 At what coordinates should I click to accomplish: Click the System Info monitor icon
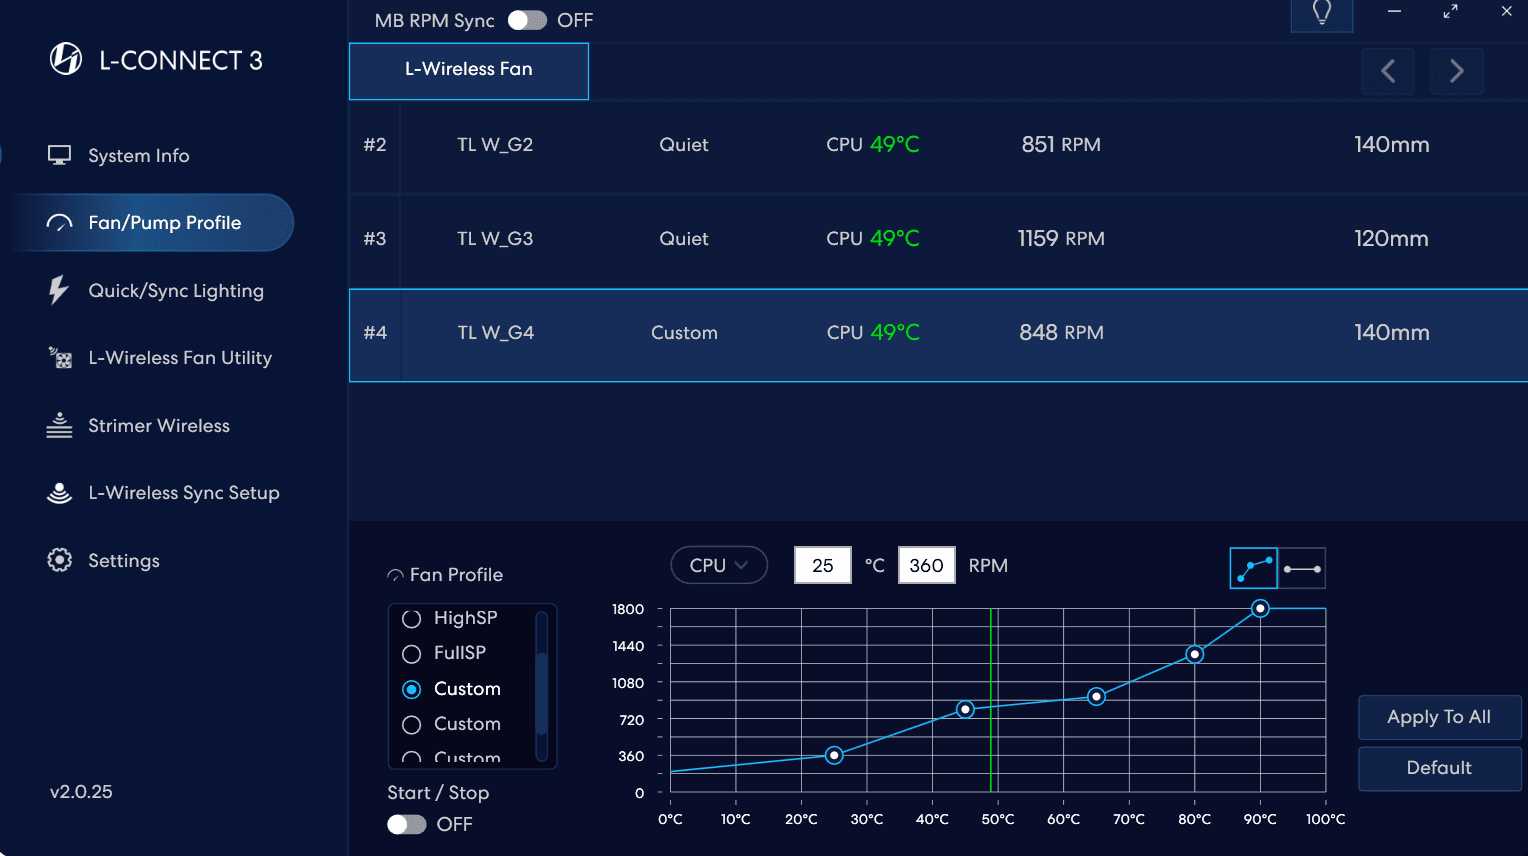click(x=59, y=155)
